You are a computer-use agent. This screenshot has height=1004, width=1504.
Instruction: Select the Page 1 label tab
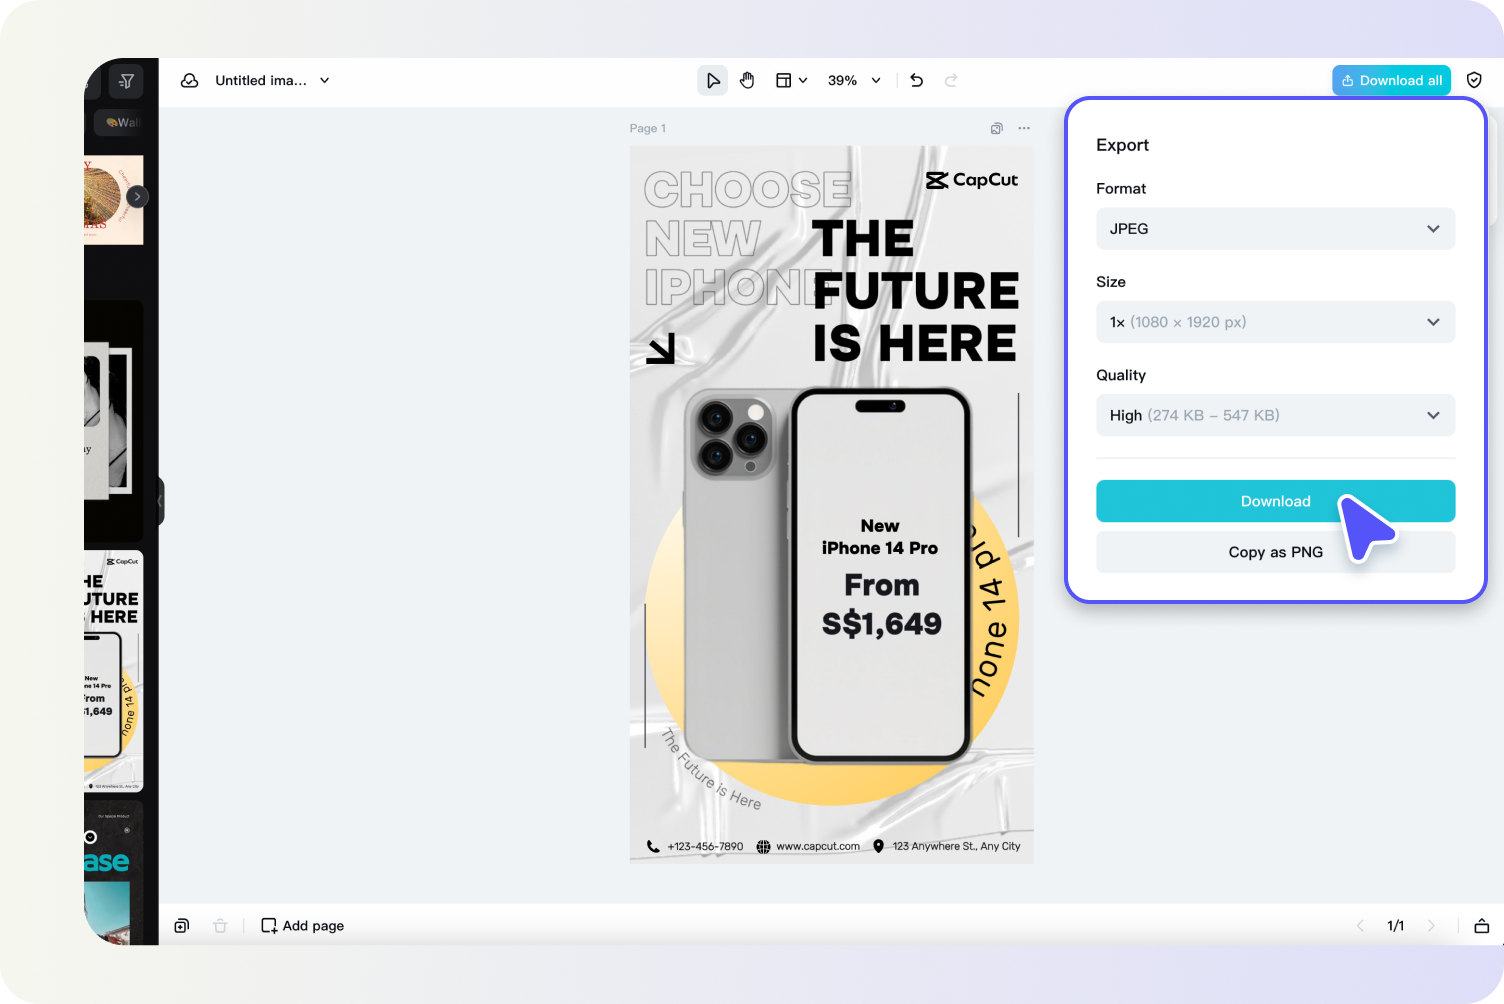point(647,128)
